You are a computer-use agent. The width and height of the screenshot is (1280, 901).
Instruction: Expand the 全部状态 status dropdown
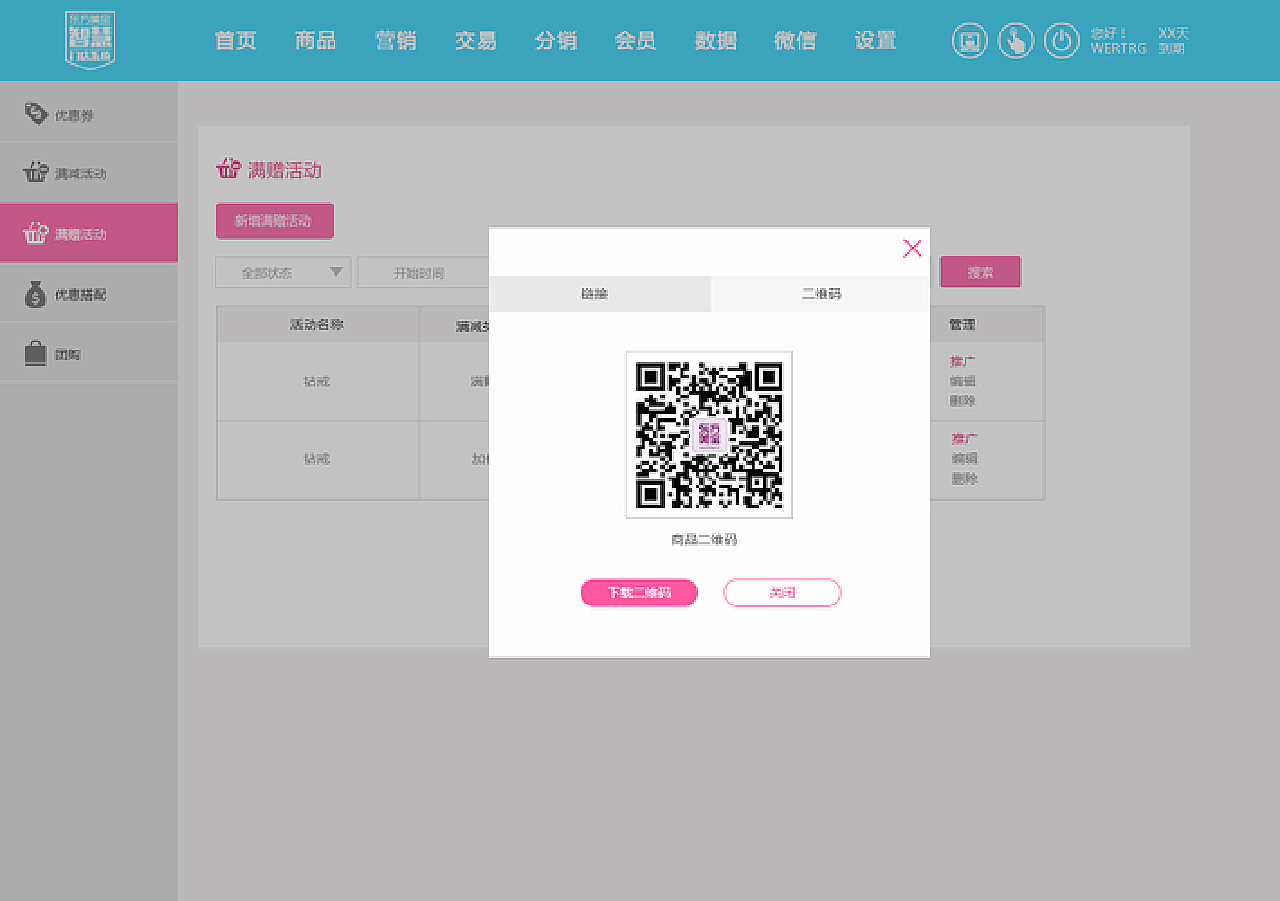[283, 272]
